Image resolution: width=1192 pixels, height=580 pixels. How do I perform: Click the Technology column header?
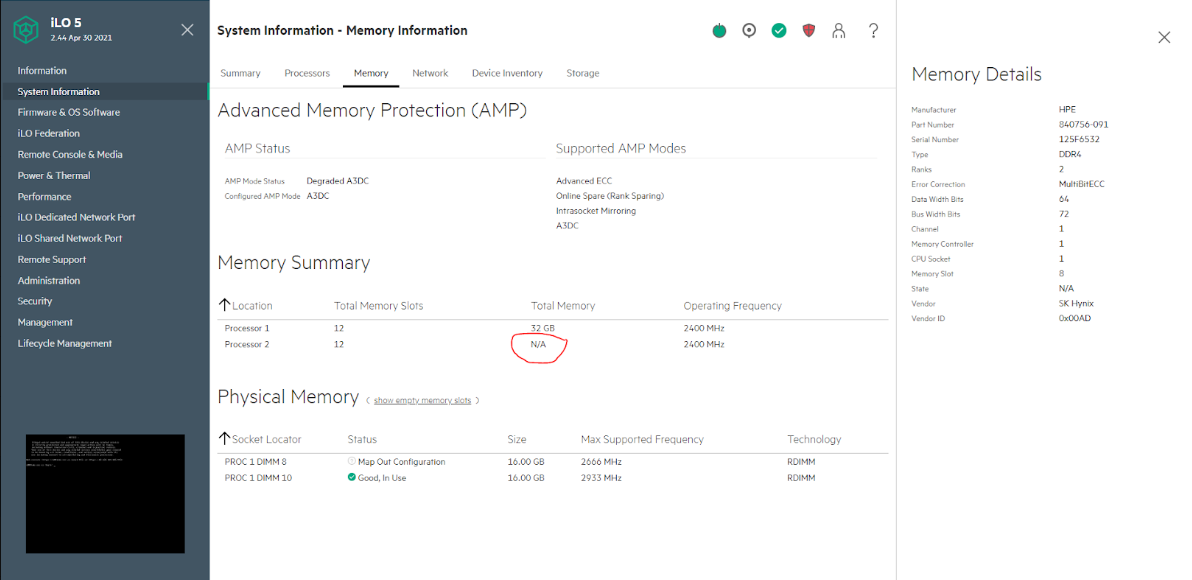pos(814,439)
